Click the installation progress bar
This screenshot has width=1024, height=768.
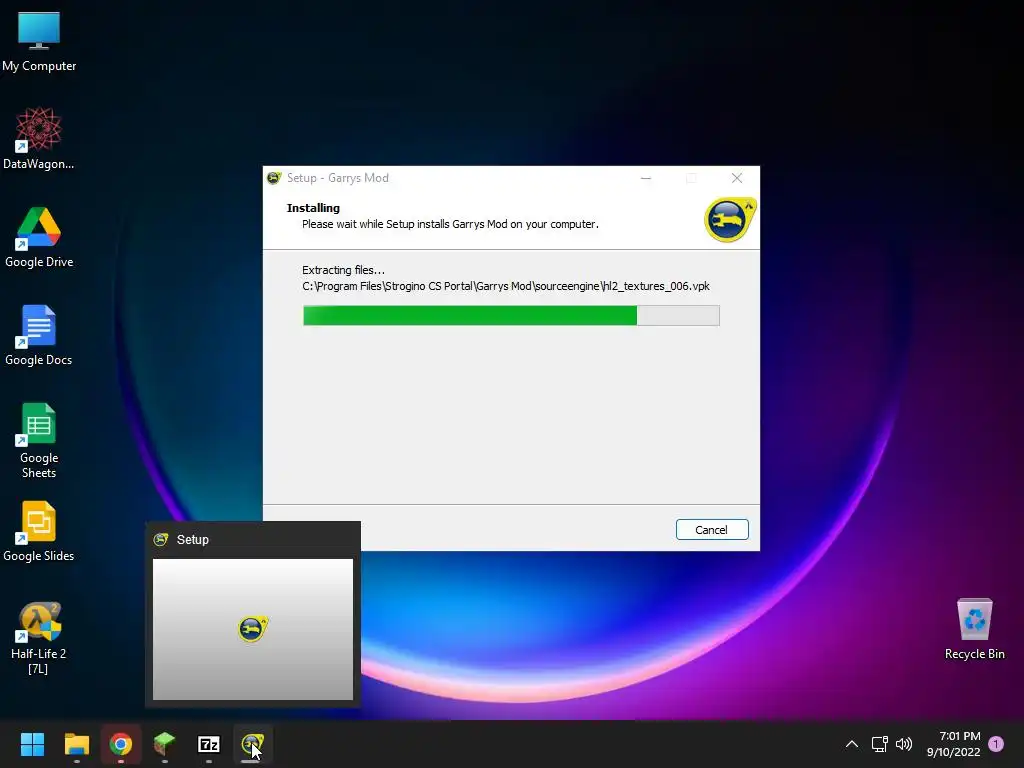pos(511,315)
